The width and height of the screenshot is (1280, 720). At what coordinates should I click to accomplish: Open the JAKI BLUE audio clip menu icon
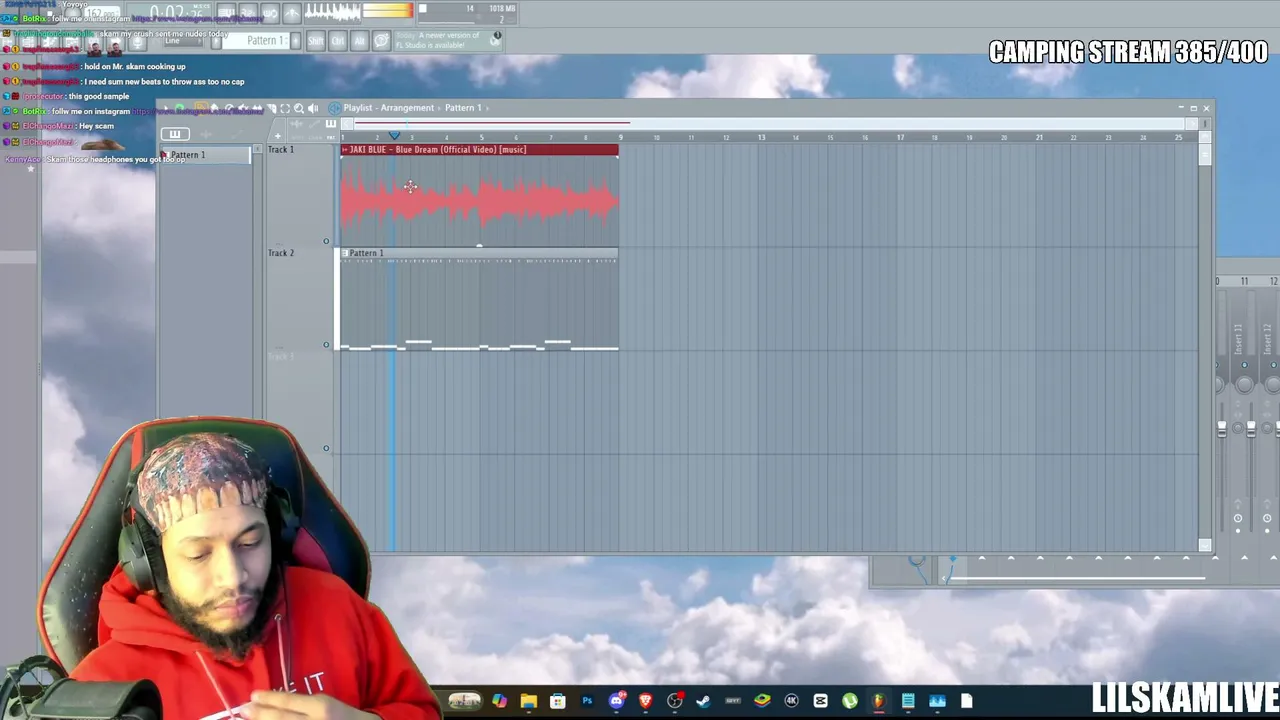pyautogui.click(x=344, y=150)
